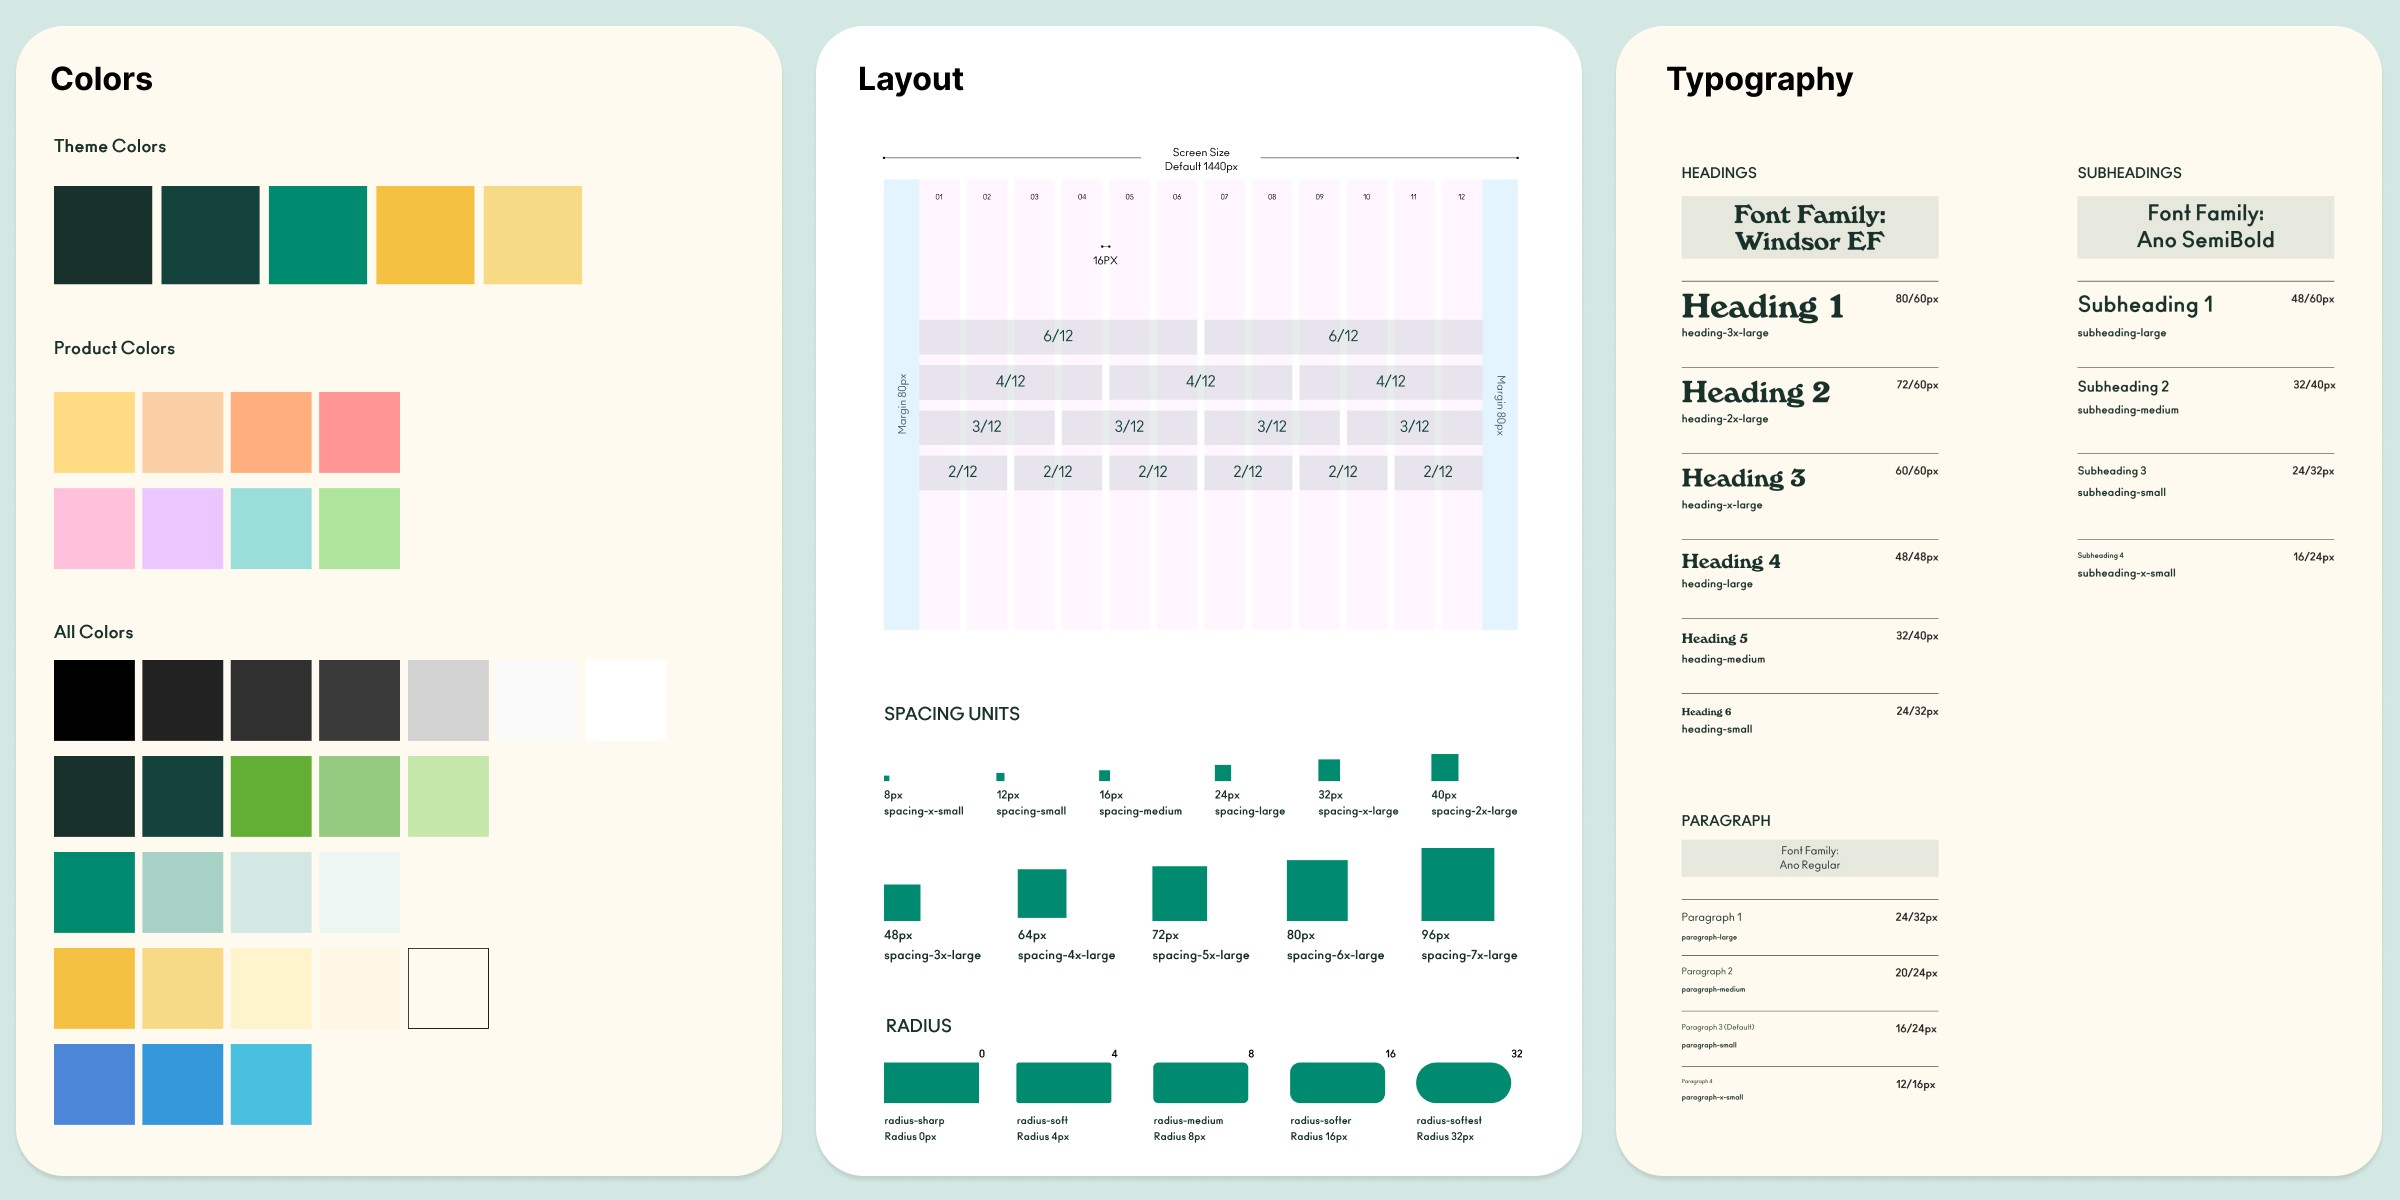2400x1200 pixels.
Task: Select the first 4/12 grid block
Action: 1010,381
